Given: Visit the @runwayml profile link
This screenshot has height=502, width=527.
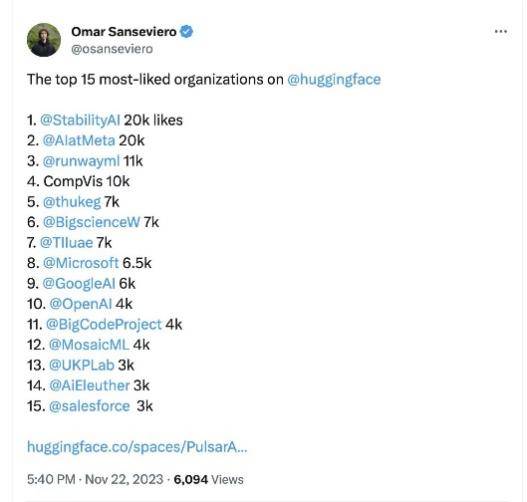Looking at the screenshot, I should (x=81, y=161).
